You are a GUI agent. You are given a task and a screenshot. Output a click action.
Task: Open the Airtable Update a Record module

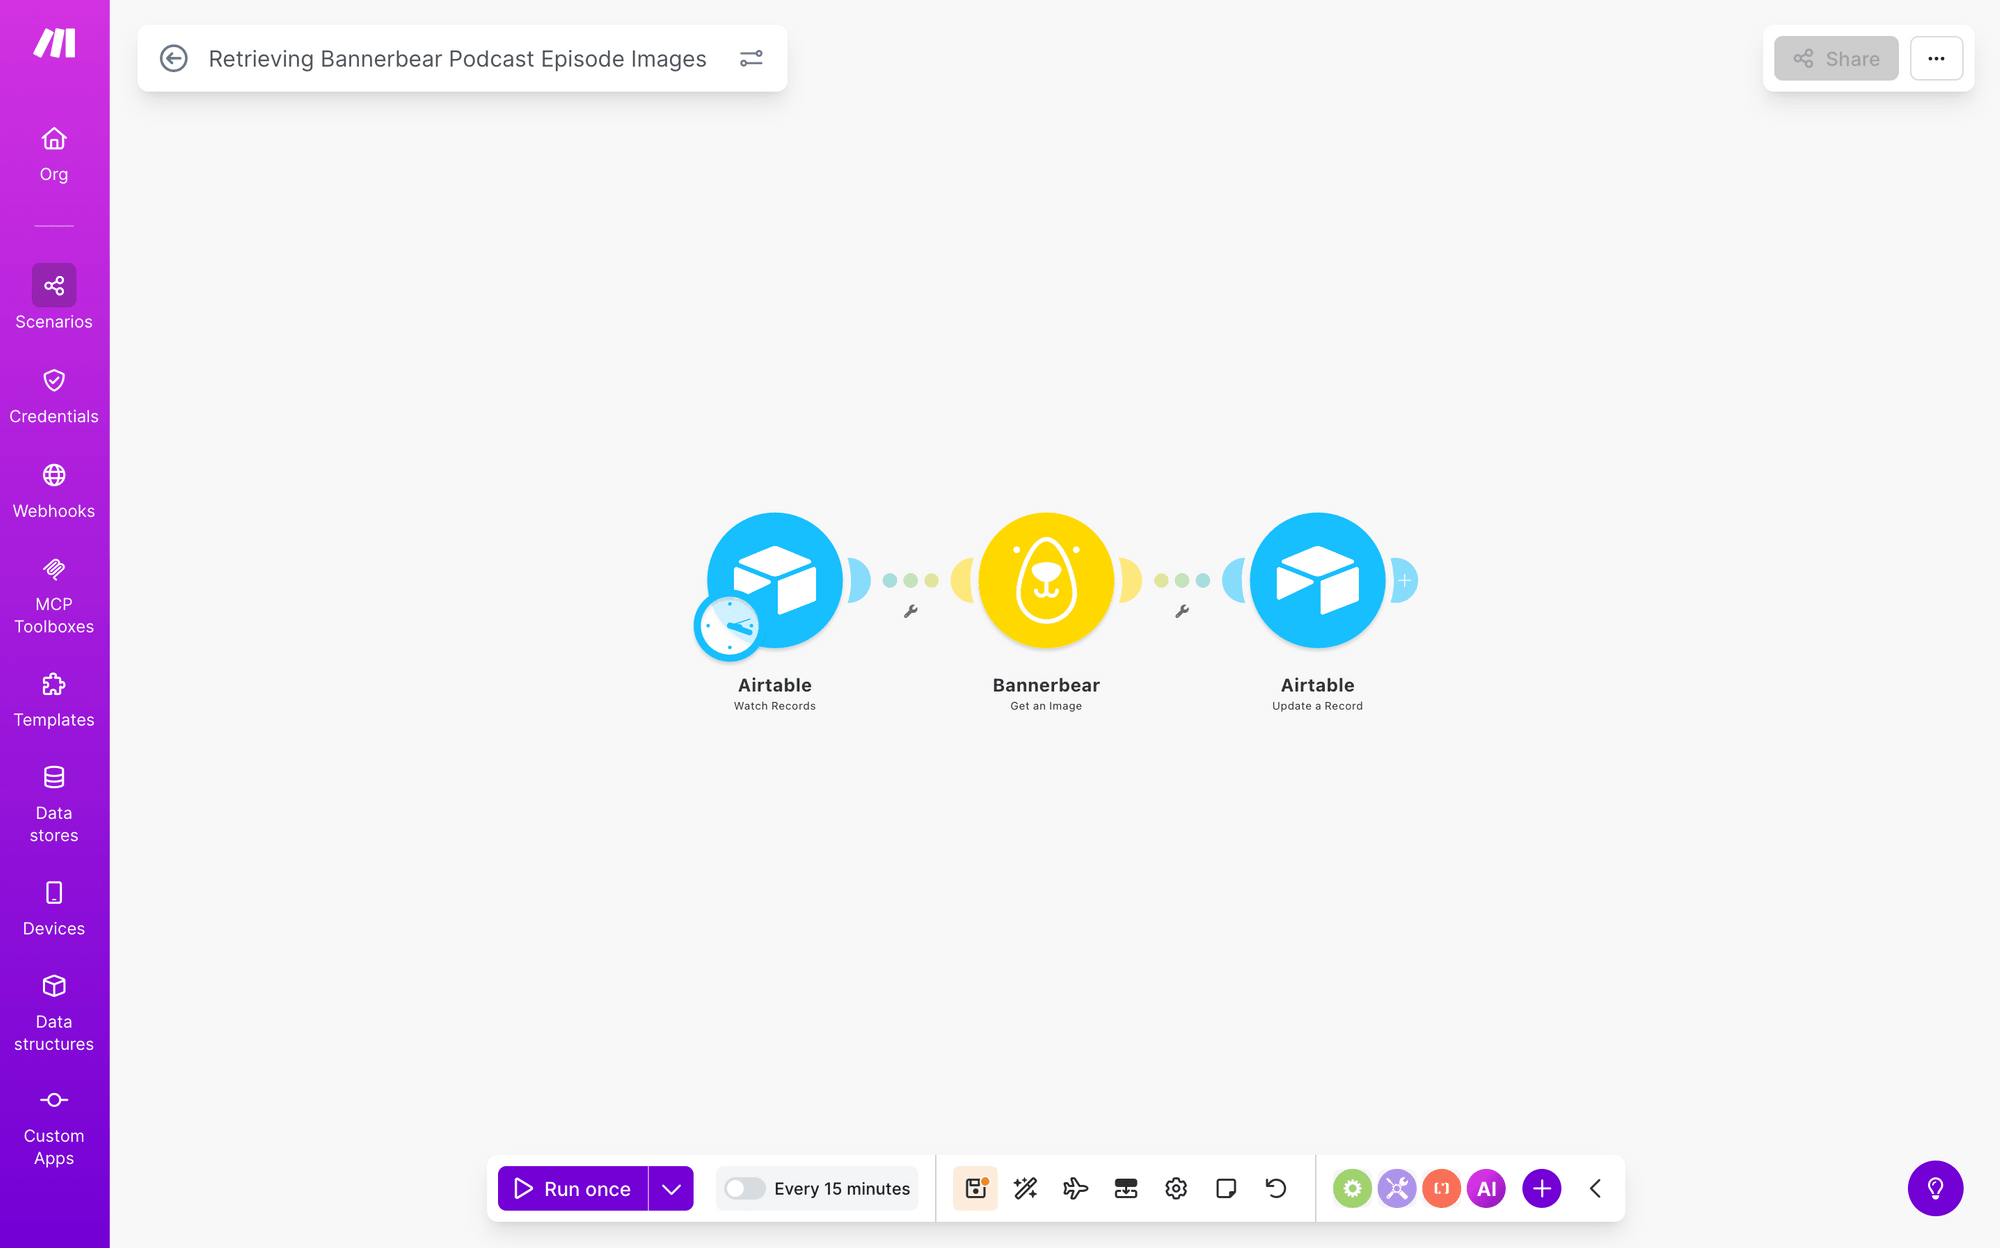(1317, 580)
